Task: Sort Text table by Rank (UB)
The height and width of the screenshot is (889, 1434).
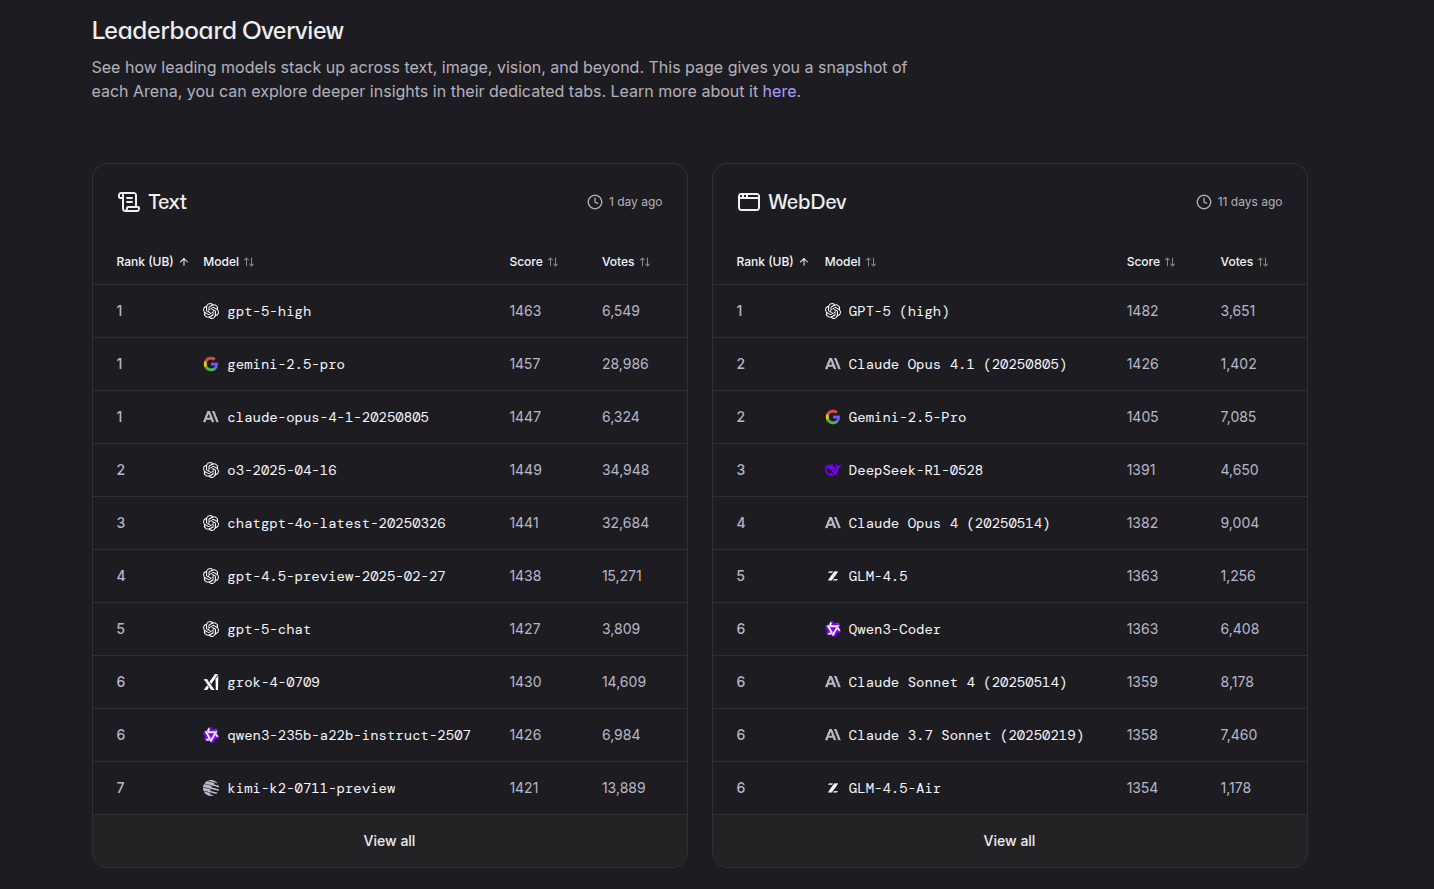Action: (152, 262)
